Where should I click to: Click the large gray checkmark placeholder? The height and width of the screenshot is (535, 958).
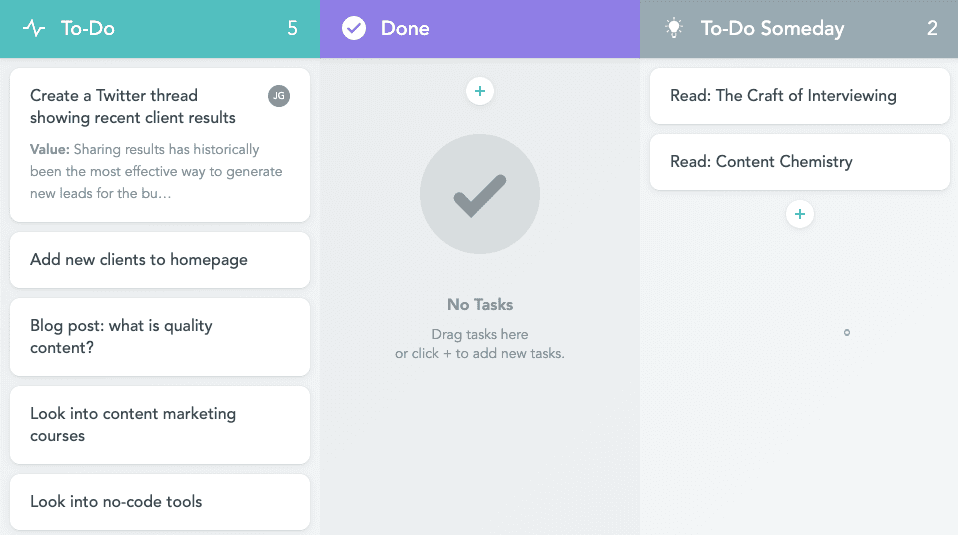[x=480, y=196]
